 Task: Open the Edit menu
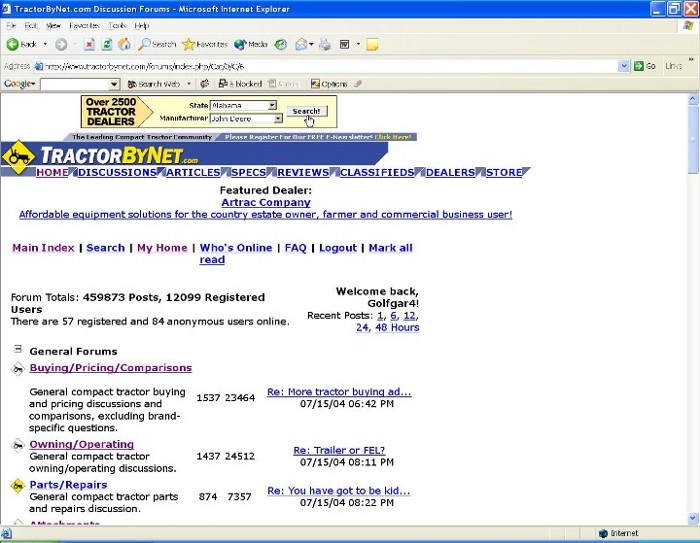[31, 25]
